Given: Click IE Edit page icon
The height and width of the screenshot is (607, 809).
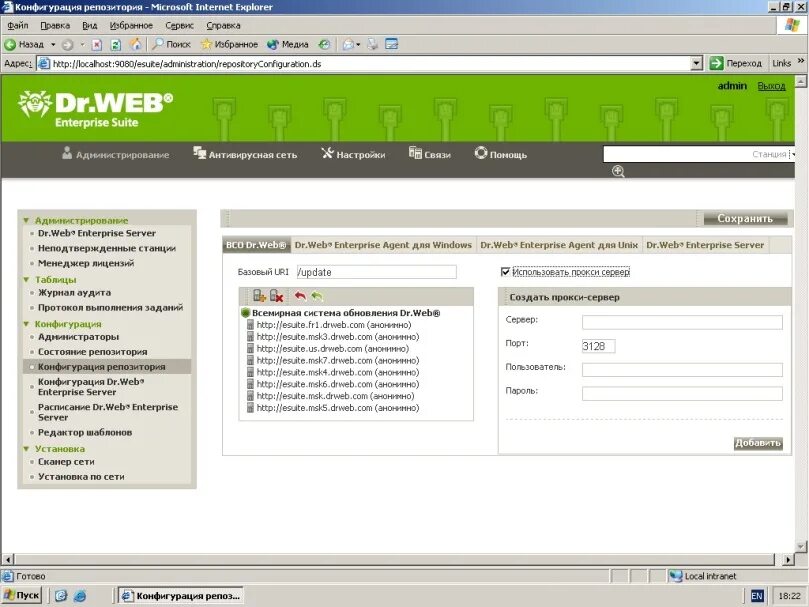Looking at the screenshot, I should (x=392, y=44).
